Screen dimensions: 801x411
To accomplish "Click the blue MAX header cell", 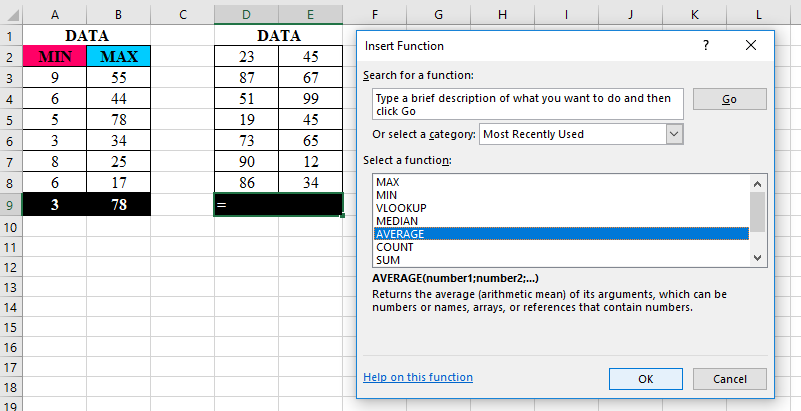I will [119, 56].
